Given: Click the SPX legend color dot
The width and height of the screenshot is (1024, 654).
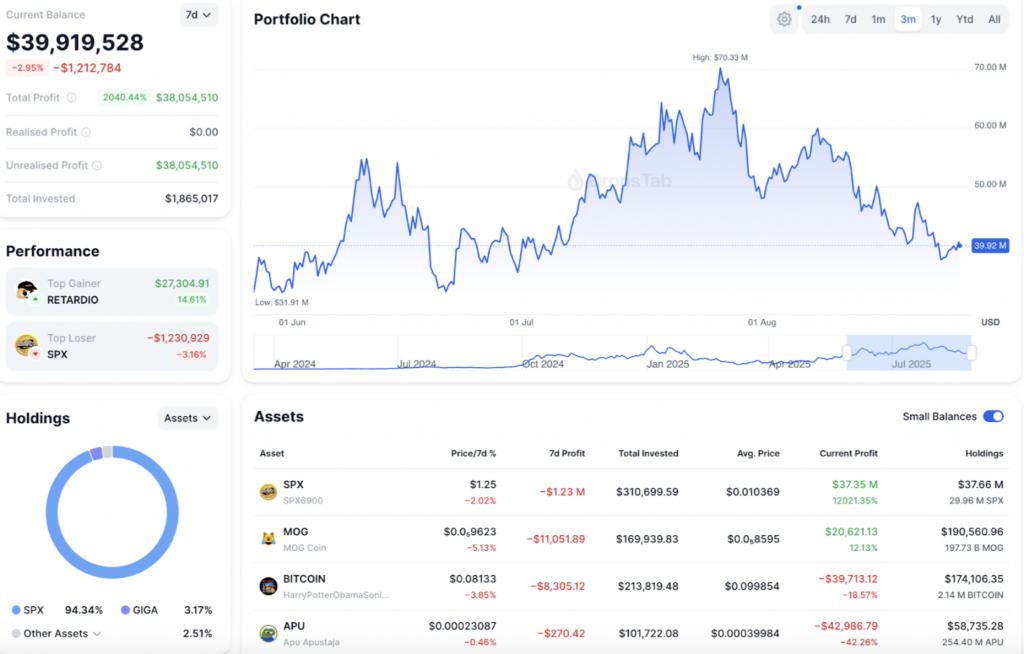Looking at the screenshot, I should pyautogui.click(x=16, y=610).
